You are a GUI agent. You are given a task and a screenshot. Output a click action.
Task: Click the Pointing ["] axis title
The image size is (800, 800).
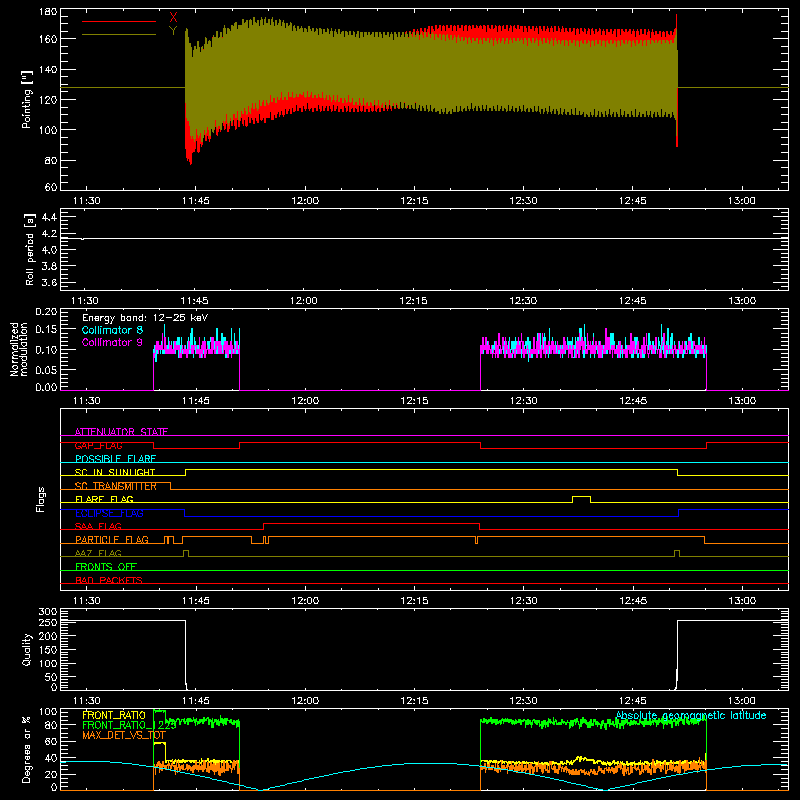coord(27,99)
